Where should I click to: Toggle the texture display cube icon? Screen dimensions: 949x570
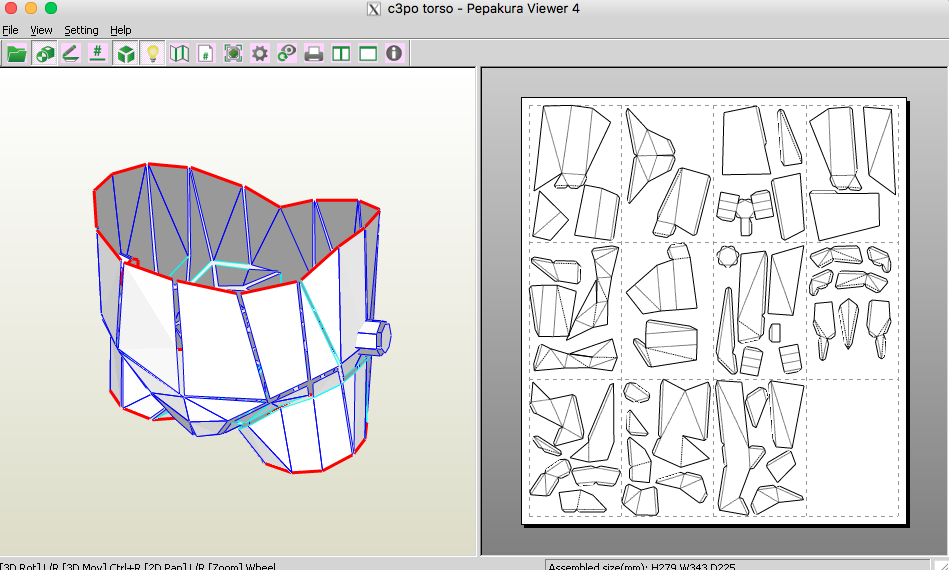tap(44, 54)
